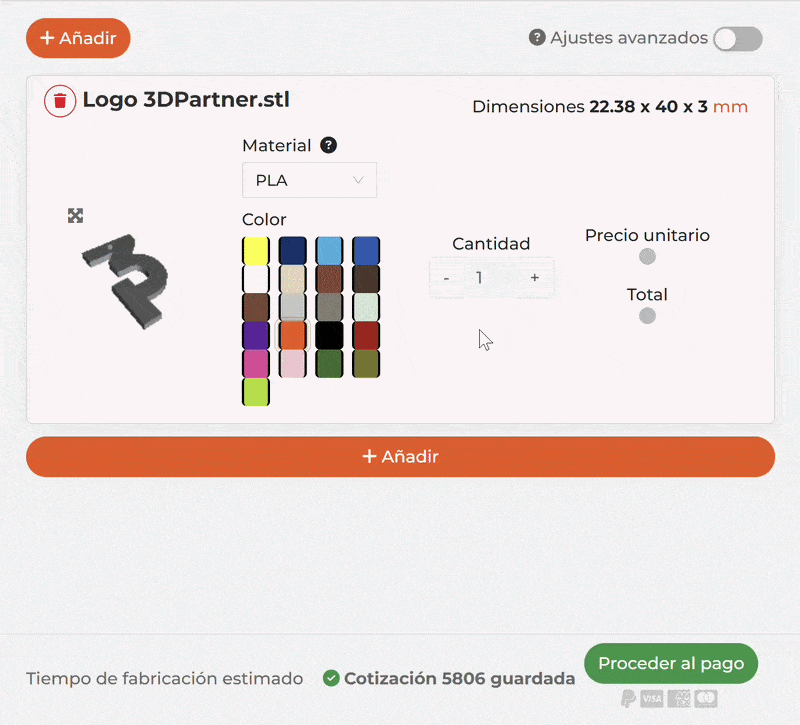Expand the 3D model preview fullscreen
Image resolution: width=800 pixels, height=725 pixels.
[x=76, y=216]
